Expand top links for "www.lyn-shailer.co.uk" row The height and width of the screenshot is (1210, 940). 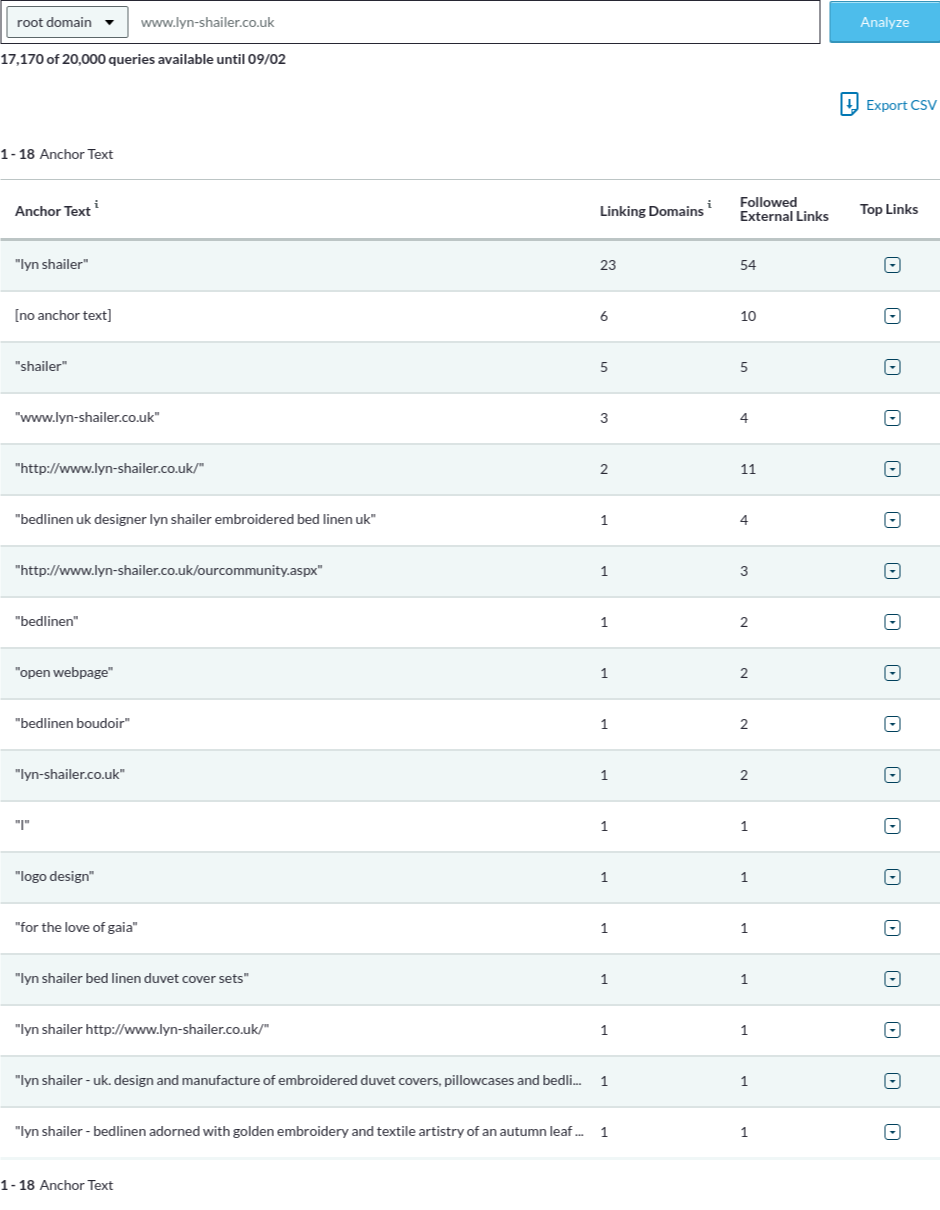893,418
